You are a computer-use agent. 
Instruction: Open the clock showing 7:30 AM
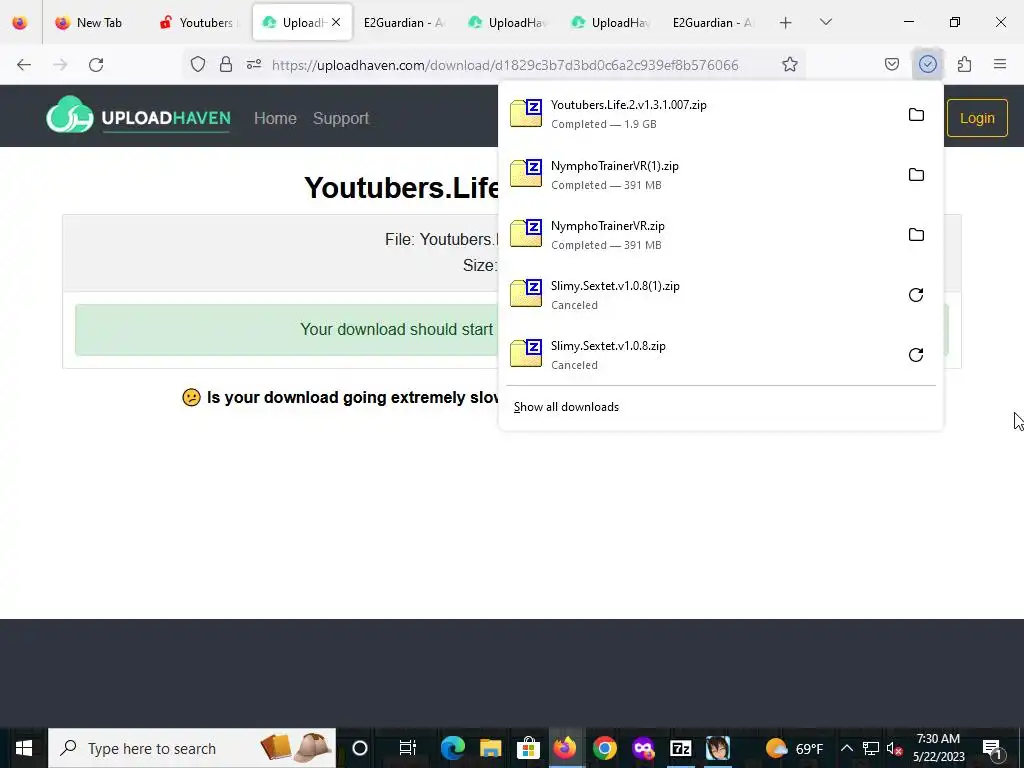(938, 748)
